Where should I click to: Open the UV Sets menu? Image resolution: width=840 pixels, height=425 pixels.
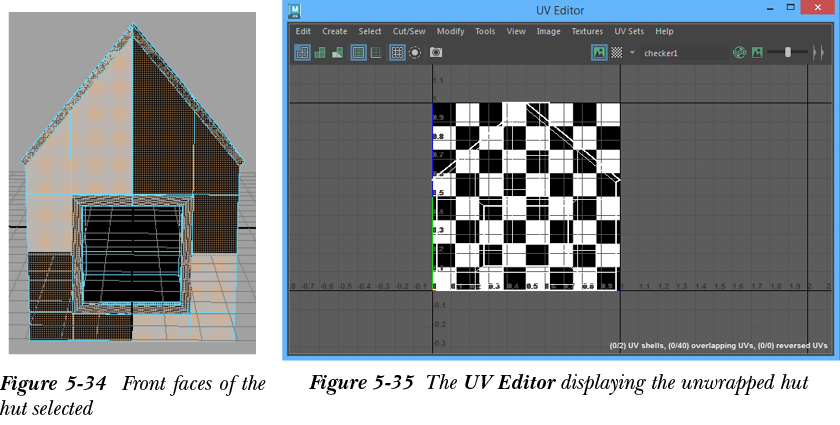point(629,31)
